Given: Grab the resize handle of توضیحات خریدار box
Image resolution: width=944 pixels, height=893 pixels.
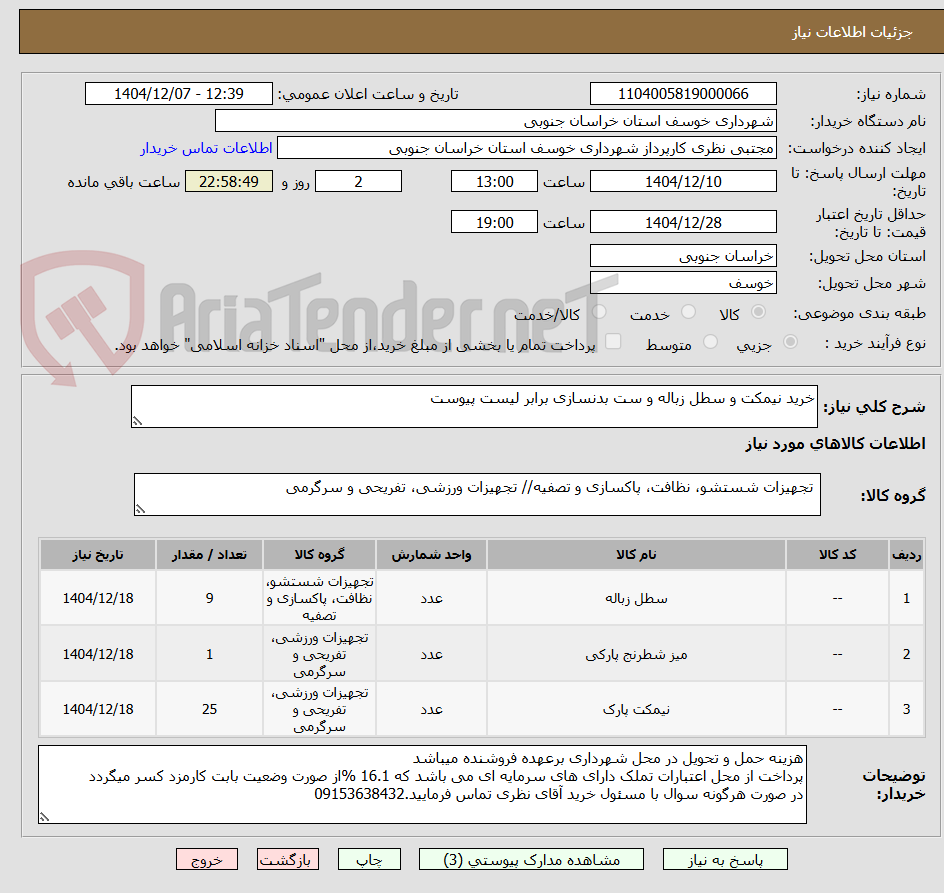Looking at the screenshot, I should click(44, 817).
